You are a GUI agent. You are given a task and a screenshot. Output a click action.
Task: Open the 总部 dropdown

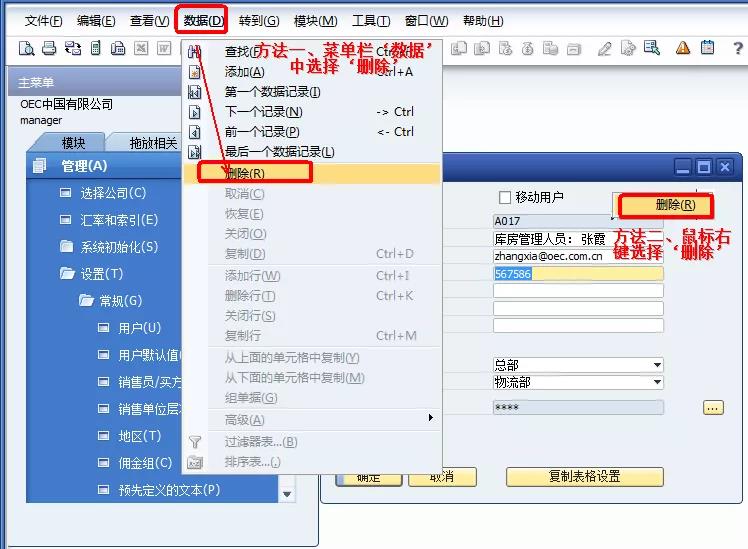click(x=657, y=365)
